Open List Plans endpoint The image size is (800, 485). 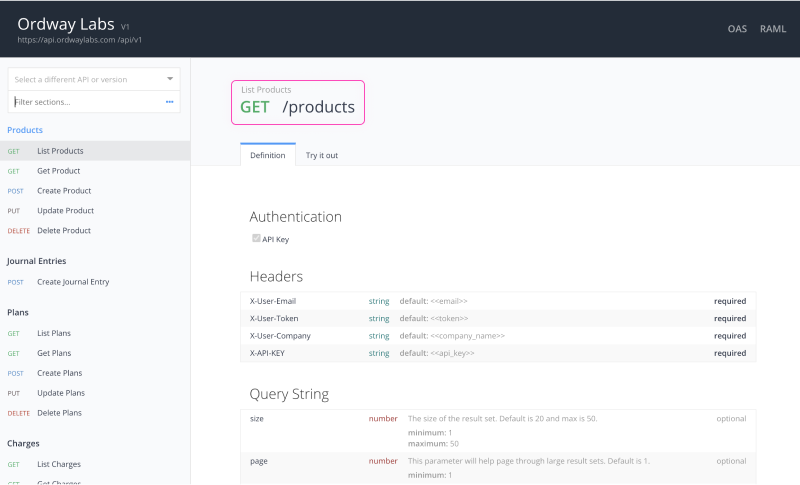54,333
